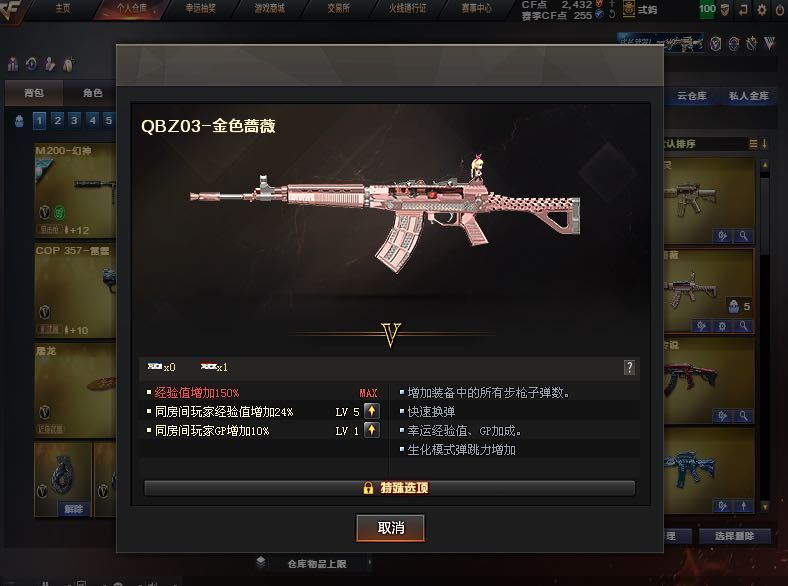Open the locked 特殊选项 bar
This screenshot has height=586, width=788.
click(x=389, y=488)
